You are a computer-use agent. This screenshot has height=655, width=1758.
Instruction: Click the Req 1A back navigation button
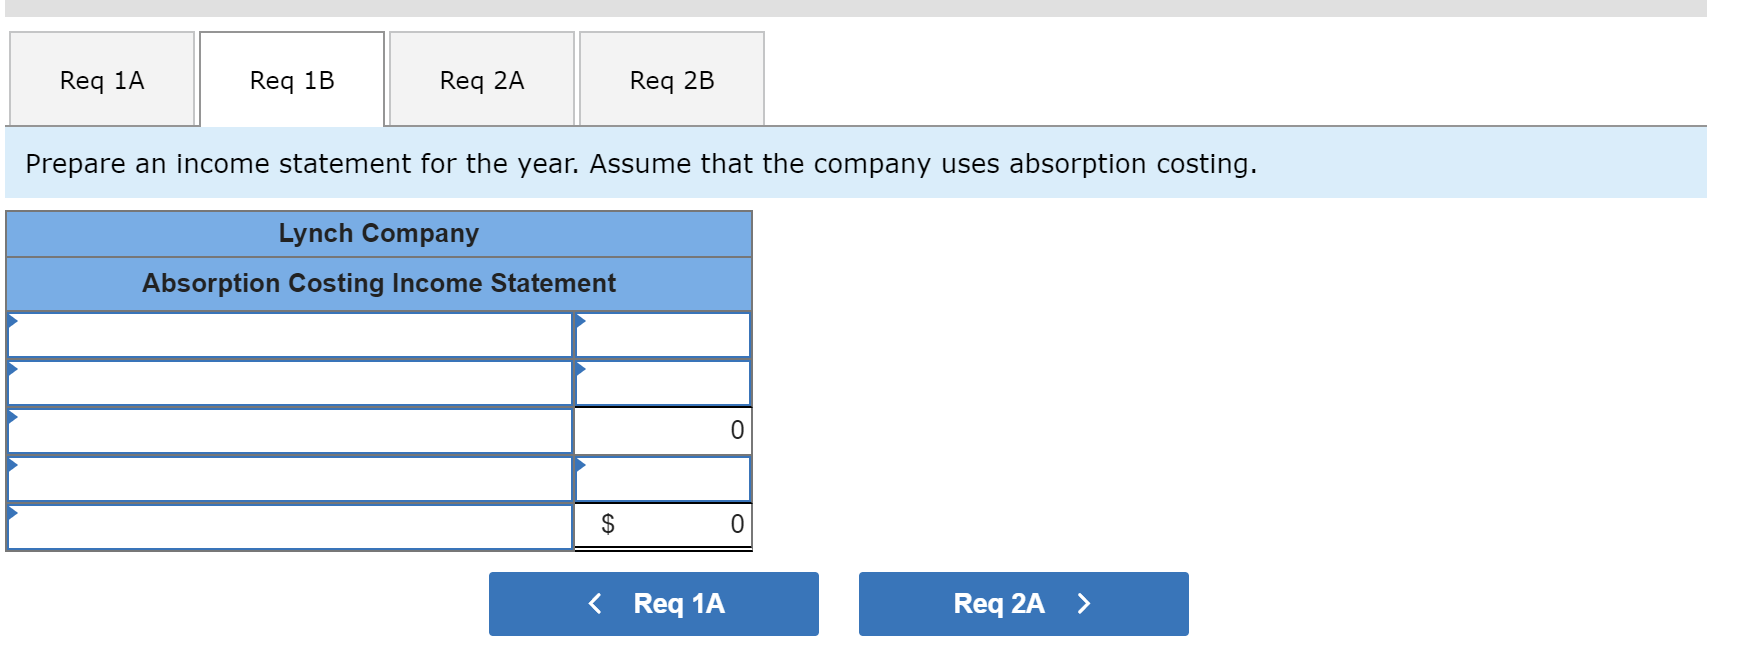click(x=653, y=603)
